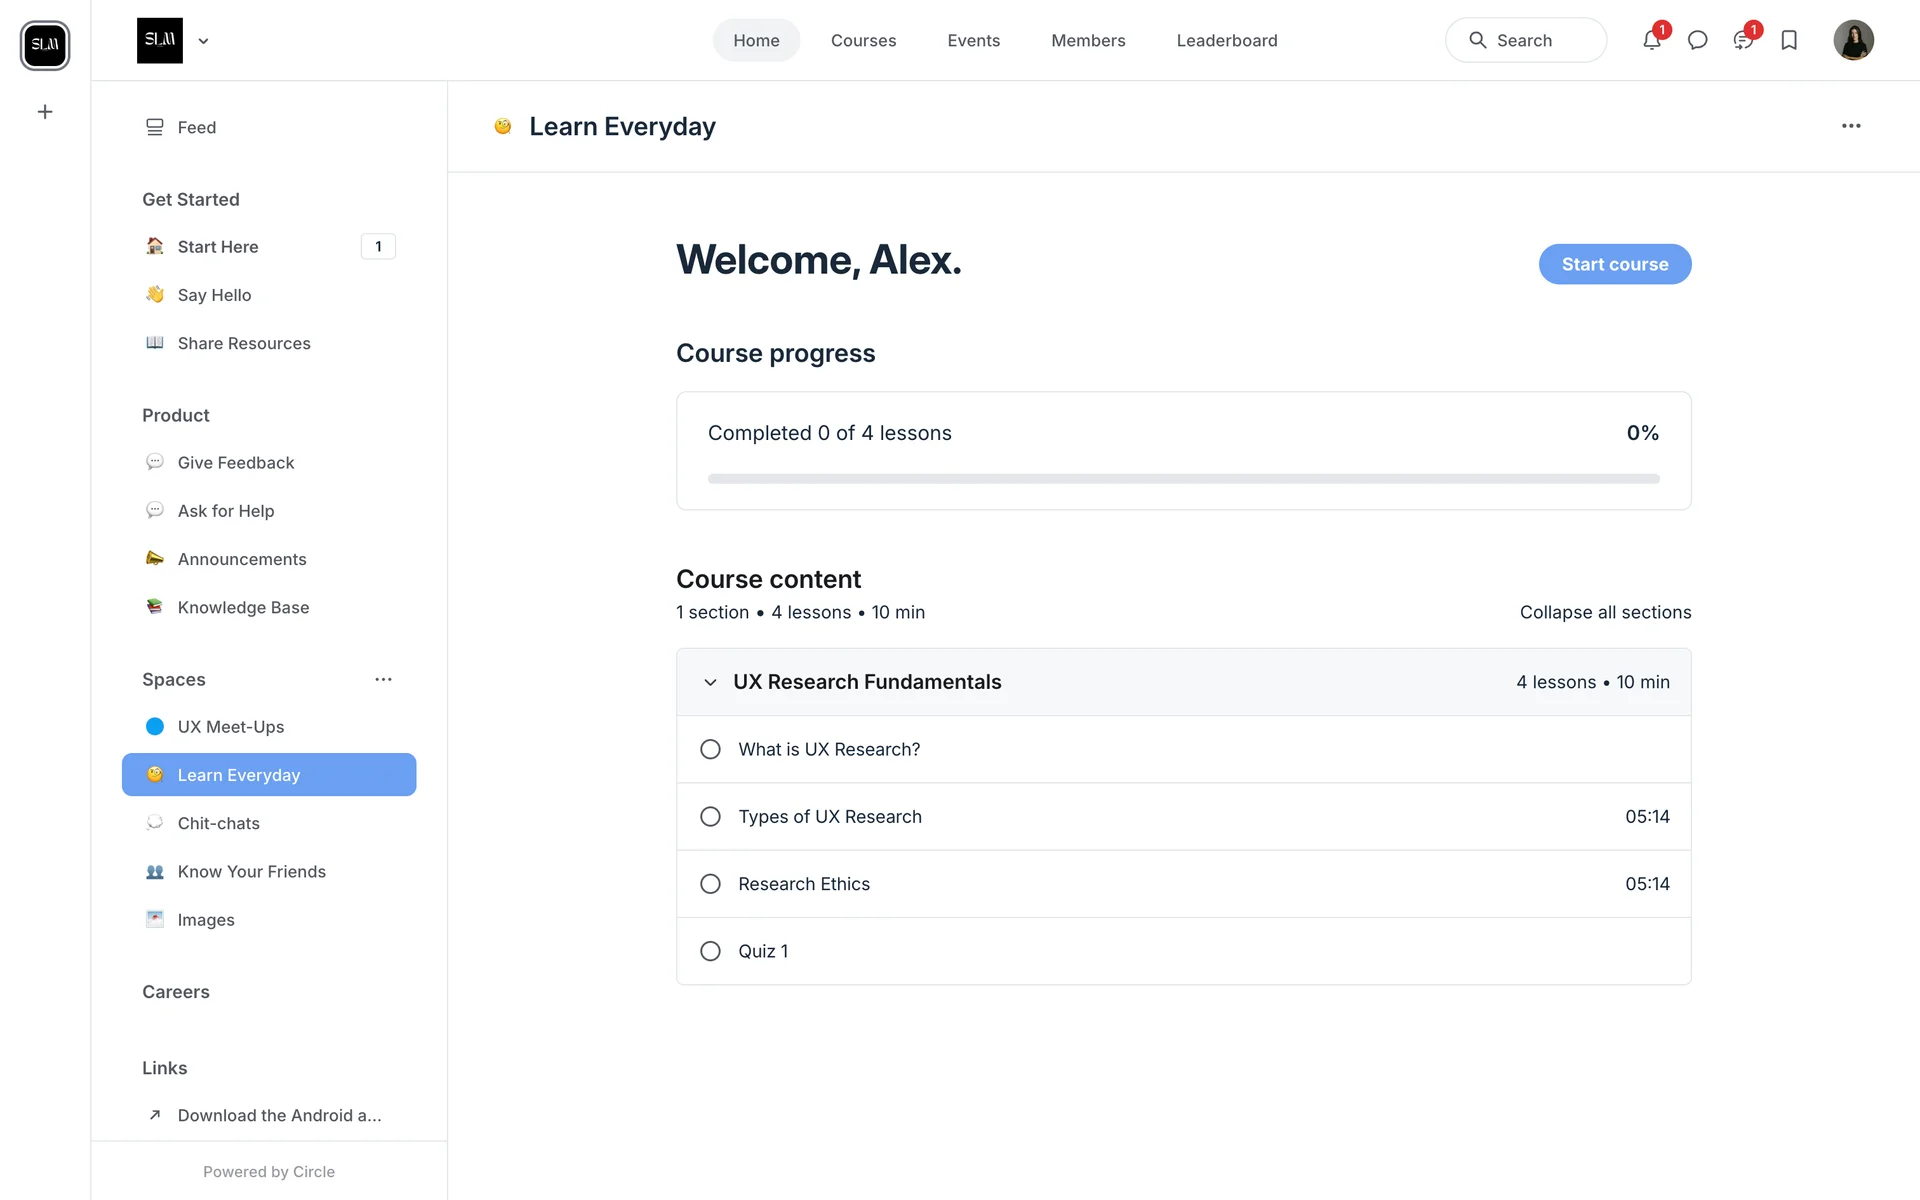Screen dimensions: 1920x1200
Task: Click the course progress bar
Action: point(1183,479)
